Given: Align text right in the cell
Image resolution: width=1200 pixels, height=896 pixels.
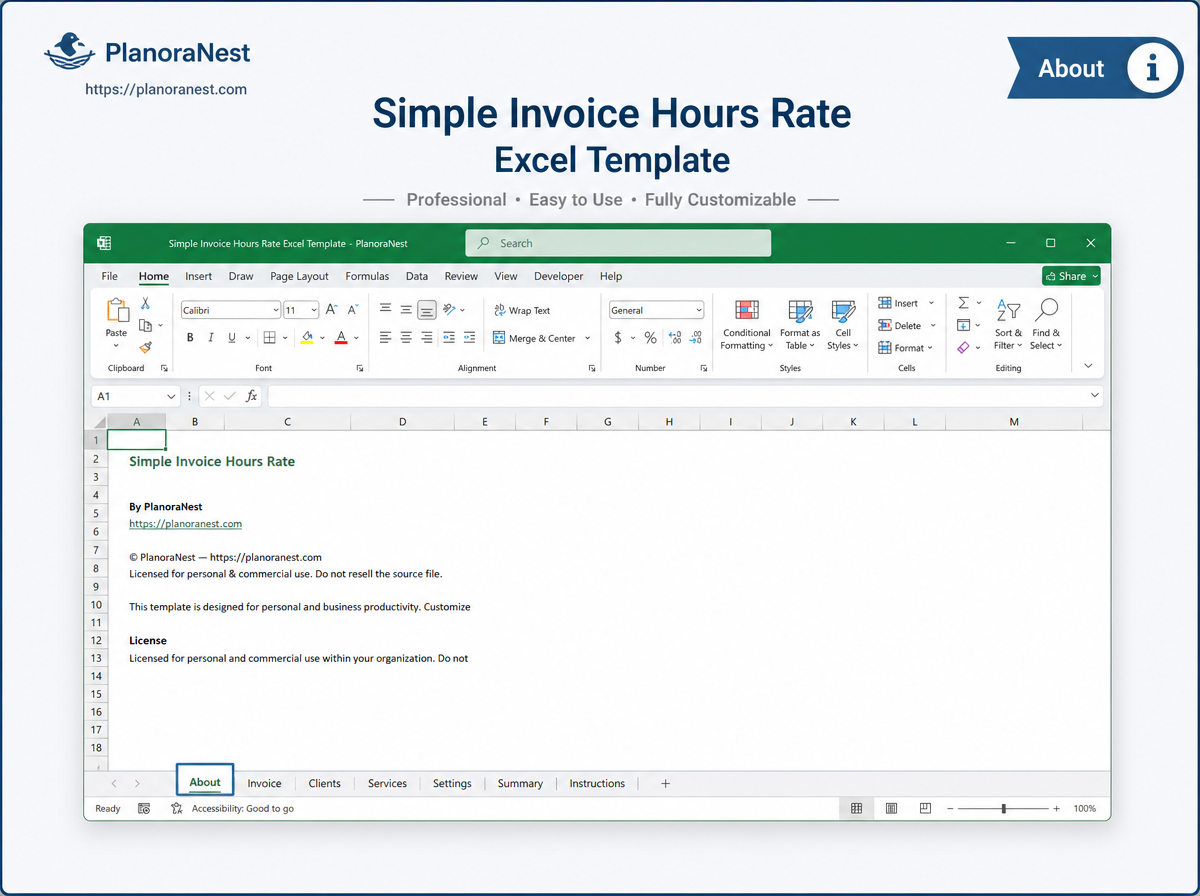Looking at the screenshot, I should pos(427,338).
